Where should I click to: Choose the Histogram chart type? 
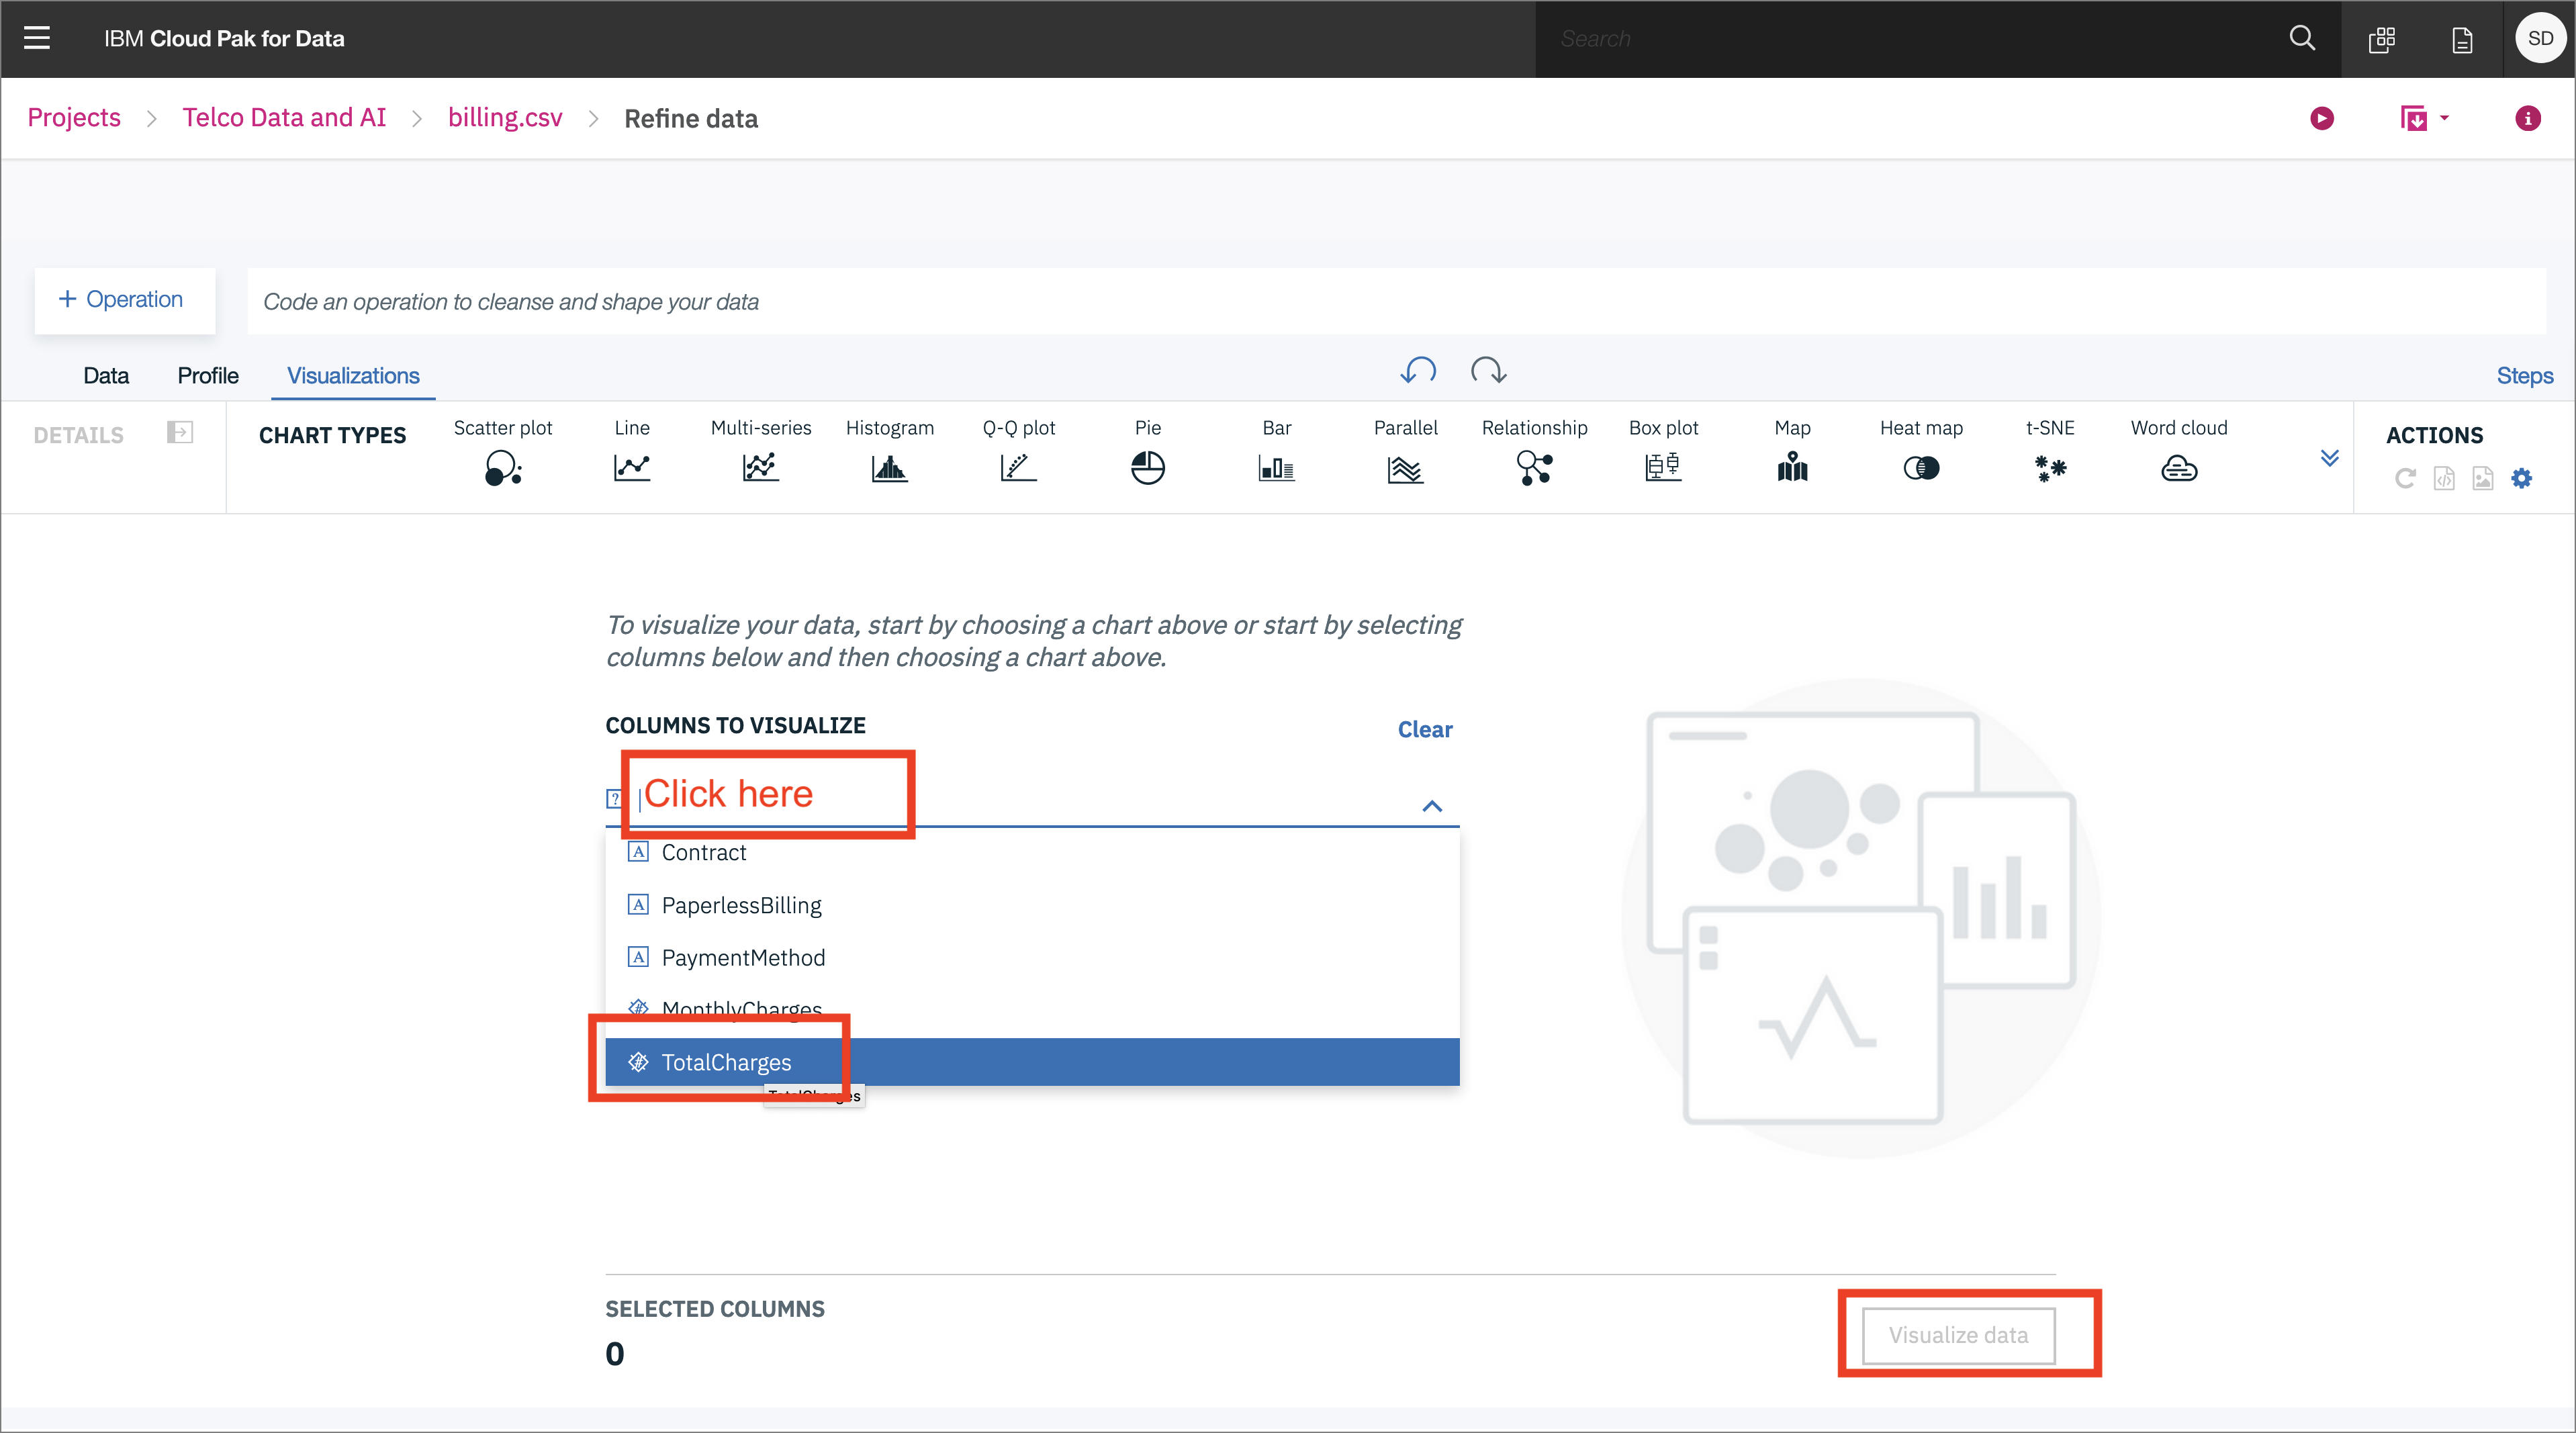[889, 467]
